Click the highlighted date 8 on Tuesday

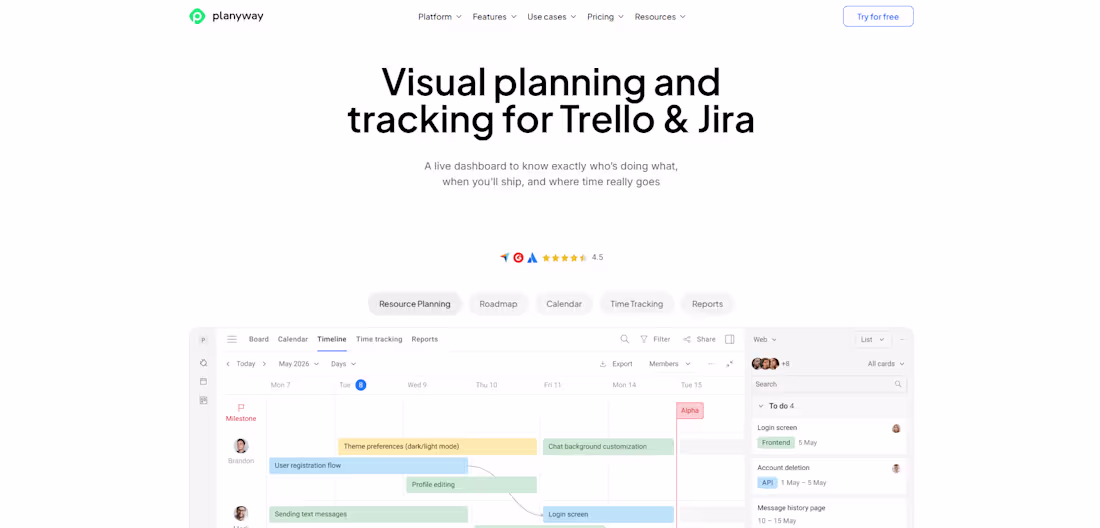coord(361,385)
